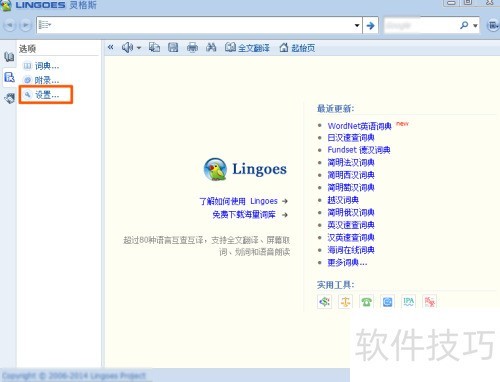Open the 附录... appendix option
This screenshot has width=500, height=382.
tap(41, 80)
